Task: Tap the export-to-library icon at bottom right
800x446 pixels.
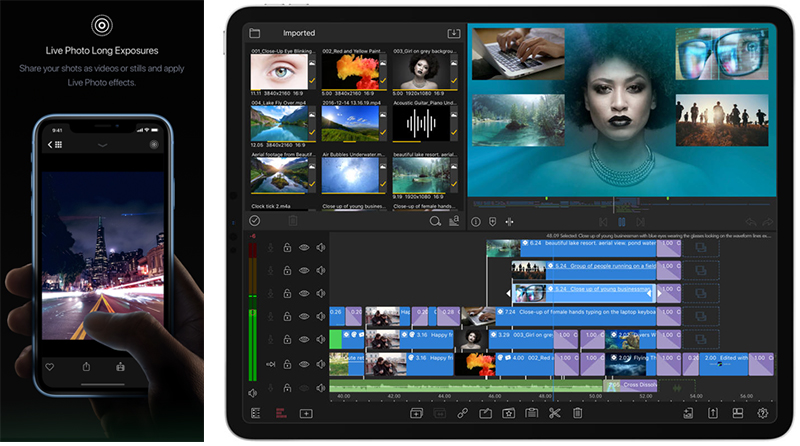Action: [x=688, y=413]
